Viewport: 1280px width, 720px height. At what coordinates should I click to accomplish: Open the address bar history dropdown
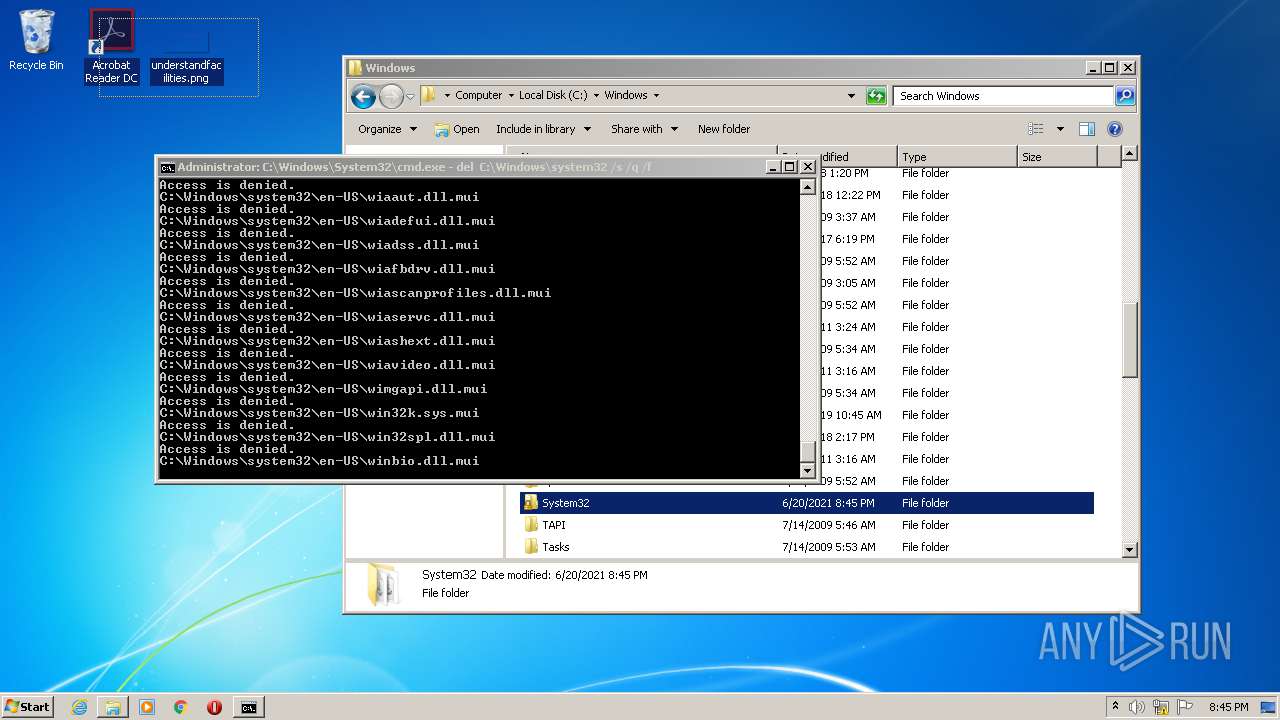click(x=851, y=96)
